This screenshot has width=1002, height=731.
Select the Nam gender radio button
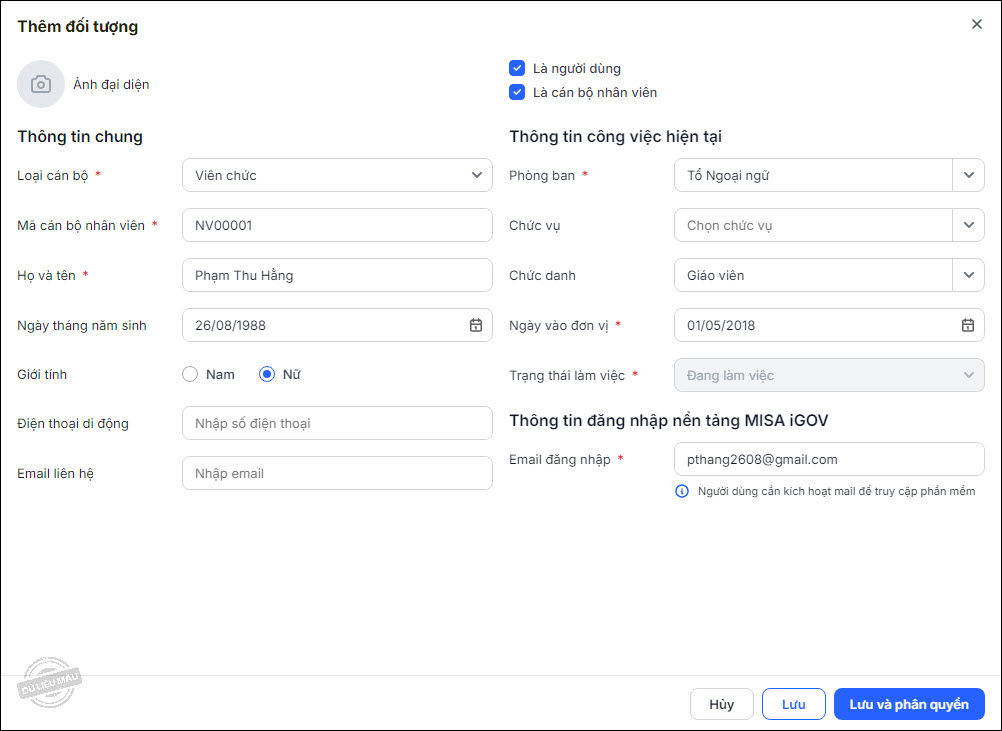(190, 374)
